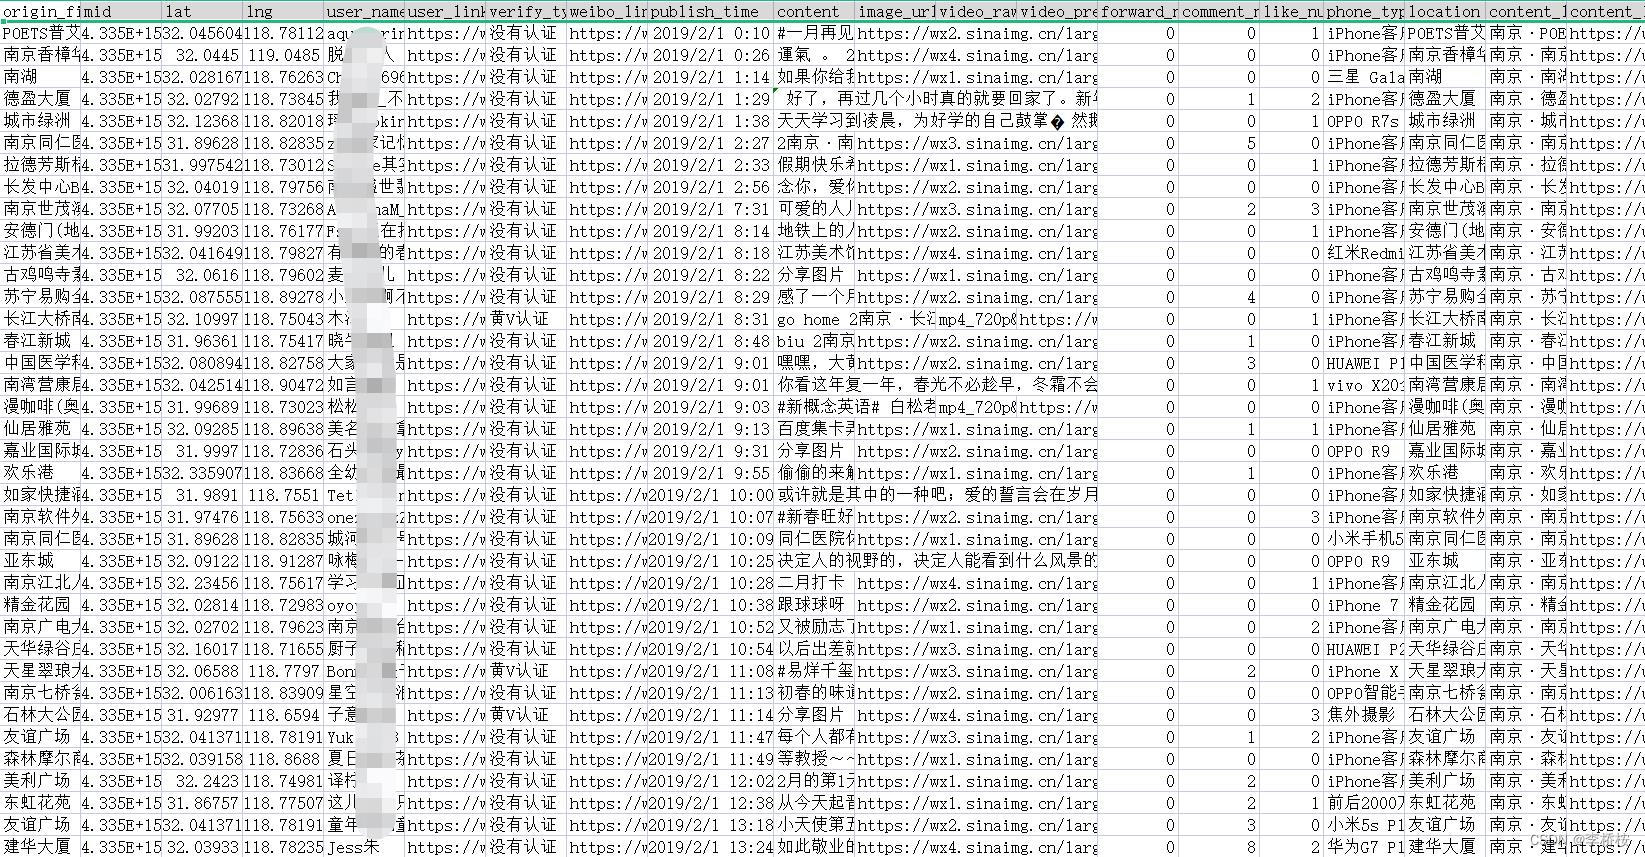Click the origin column cell POETS普艾
The image size is (1645, 857).
(41, 33)
